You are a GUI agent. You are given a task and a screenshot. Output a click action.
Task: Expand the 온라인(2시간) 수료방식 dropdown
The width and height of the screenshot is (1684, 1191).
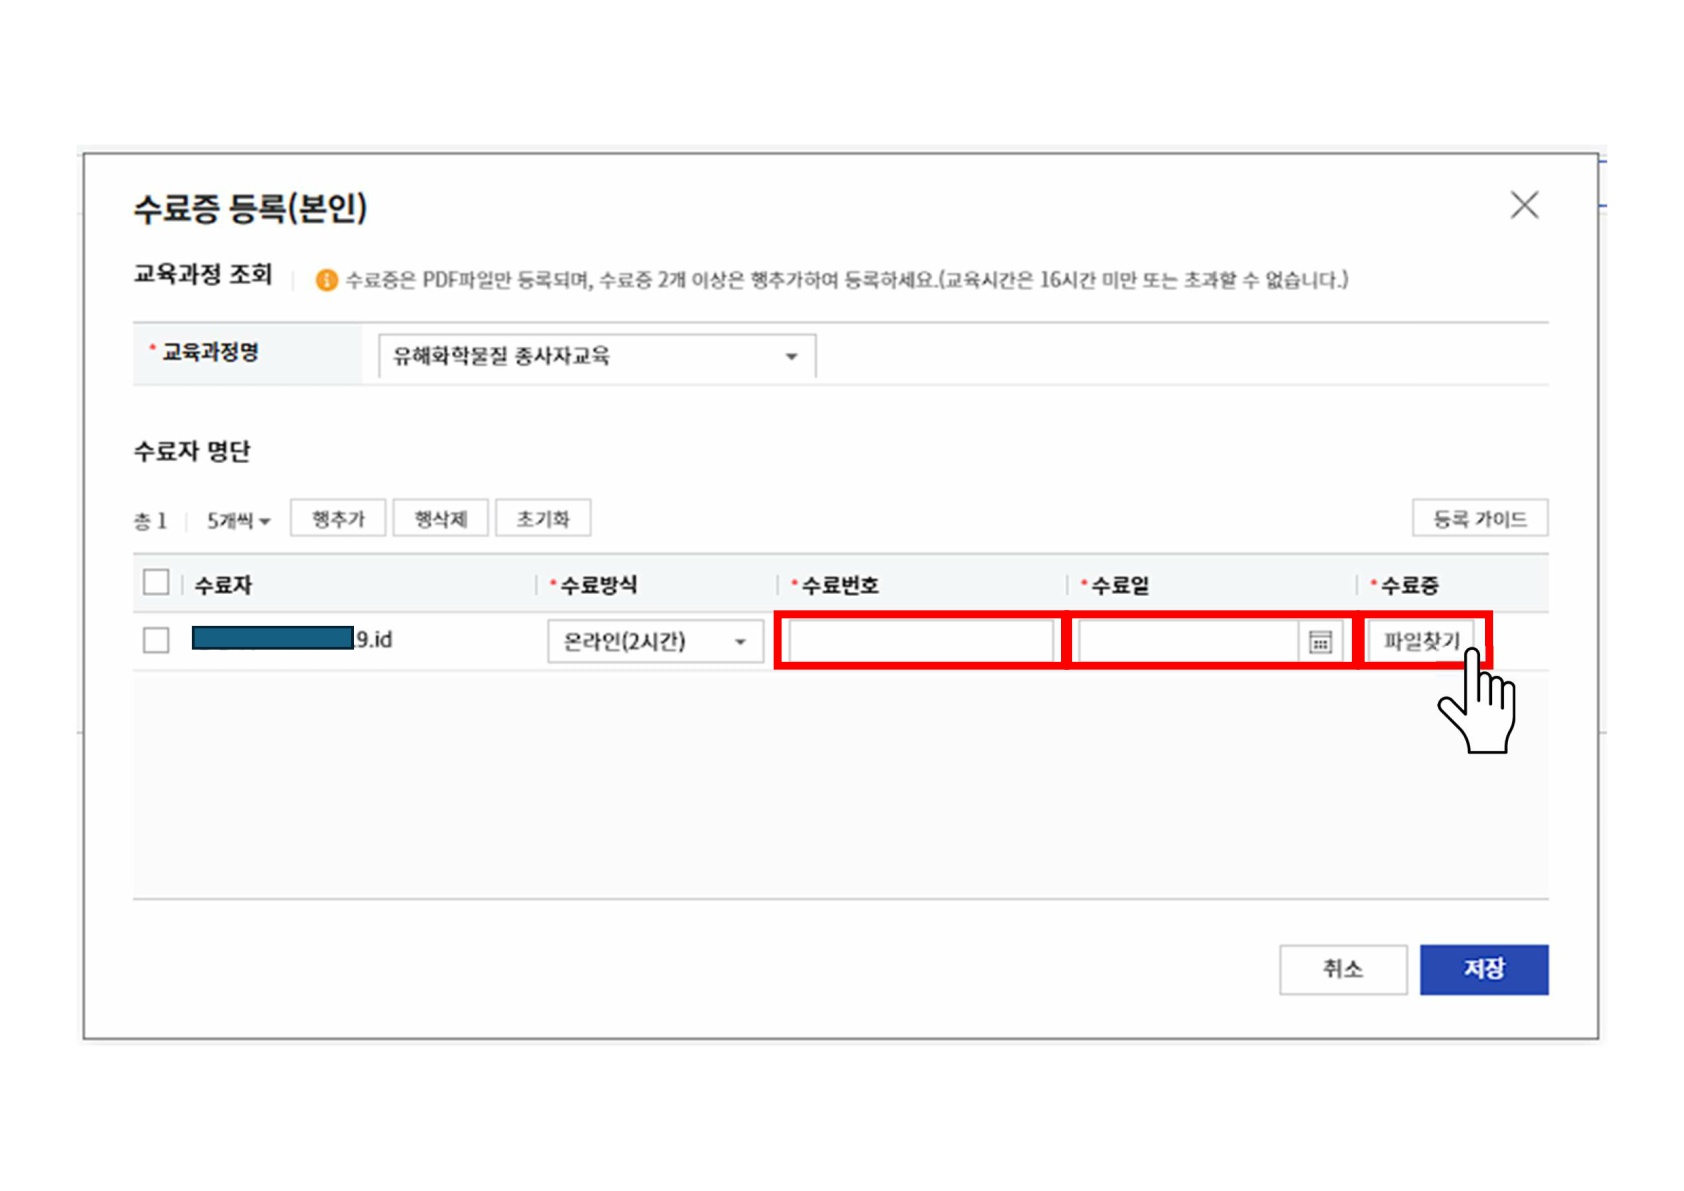click(x=655, y=642)
